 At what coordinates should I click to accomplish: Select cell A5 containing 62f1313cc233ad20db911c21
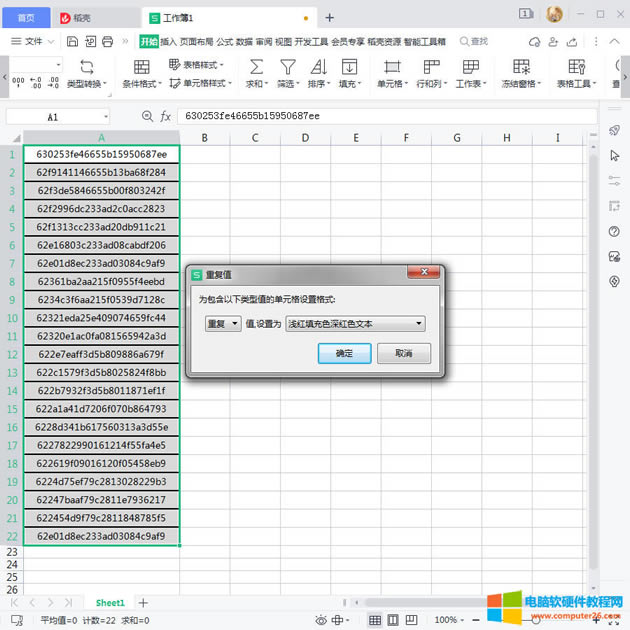[x=101, y=227]
